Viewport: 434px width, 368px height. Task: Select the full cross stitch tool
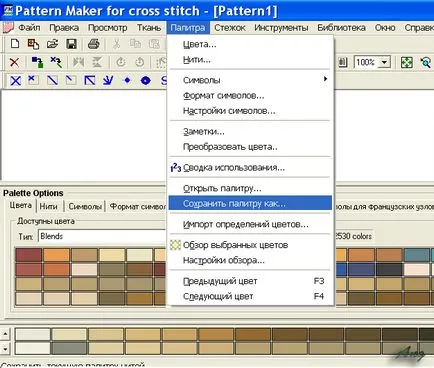pyautogui.click(x=15, y=81)
